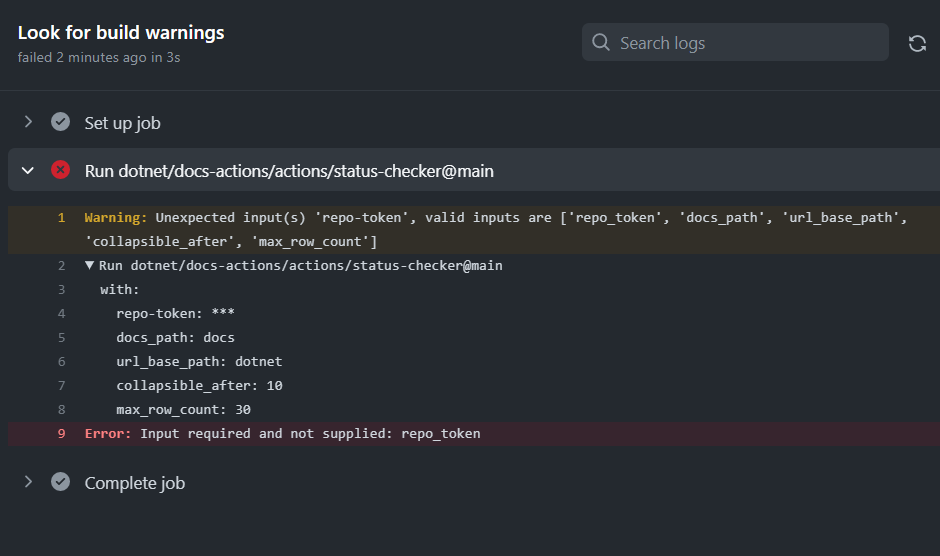Click the red failed status icon
940x556 pixels.
click(61, 170)
